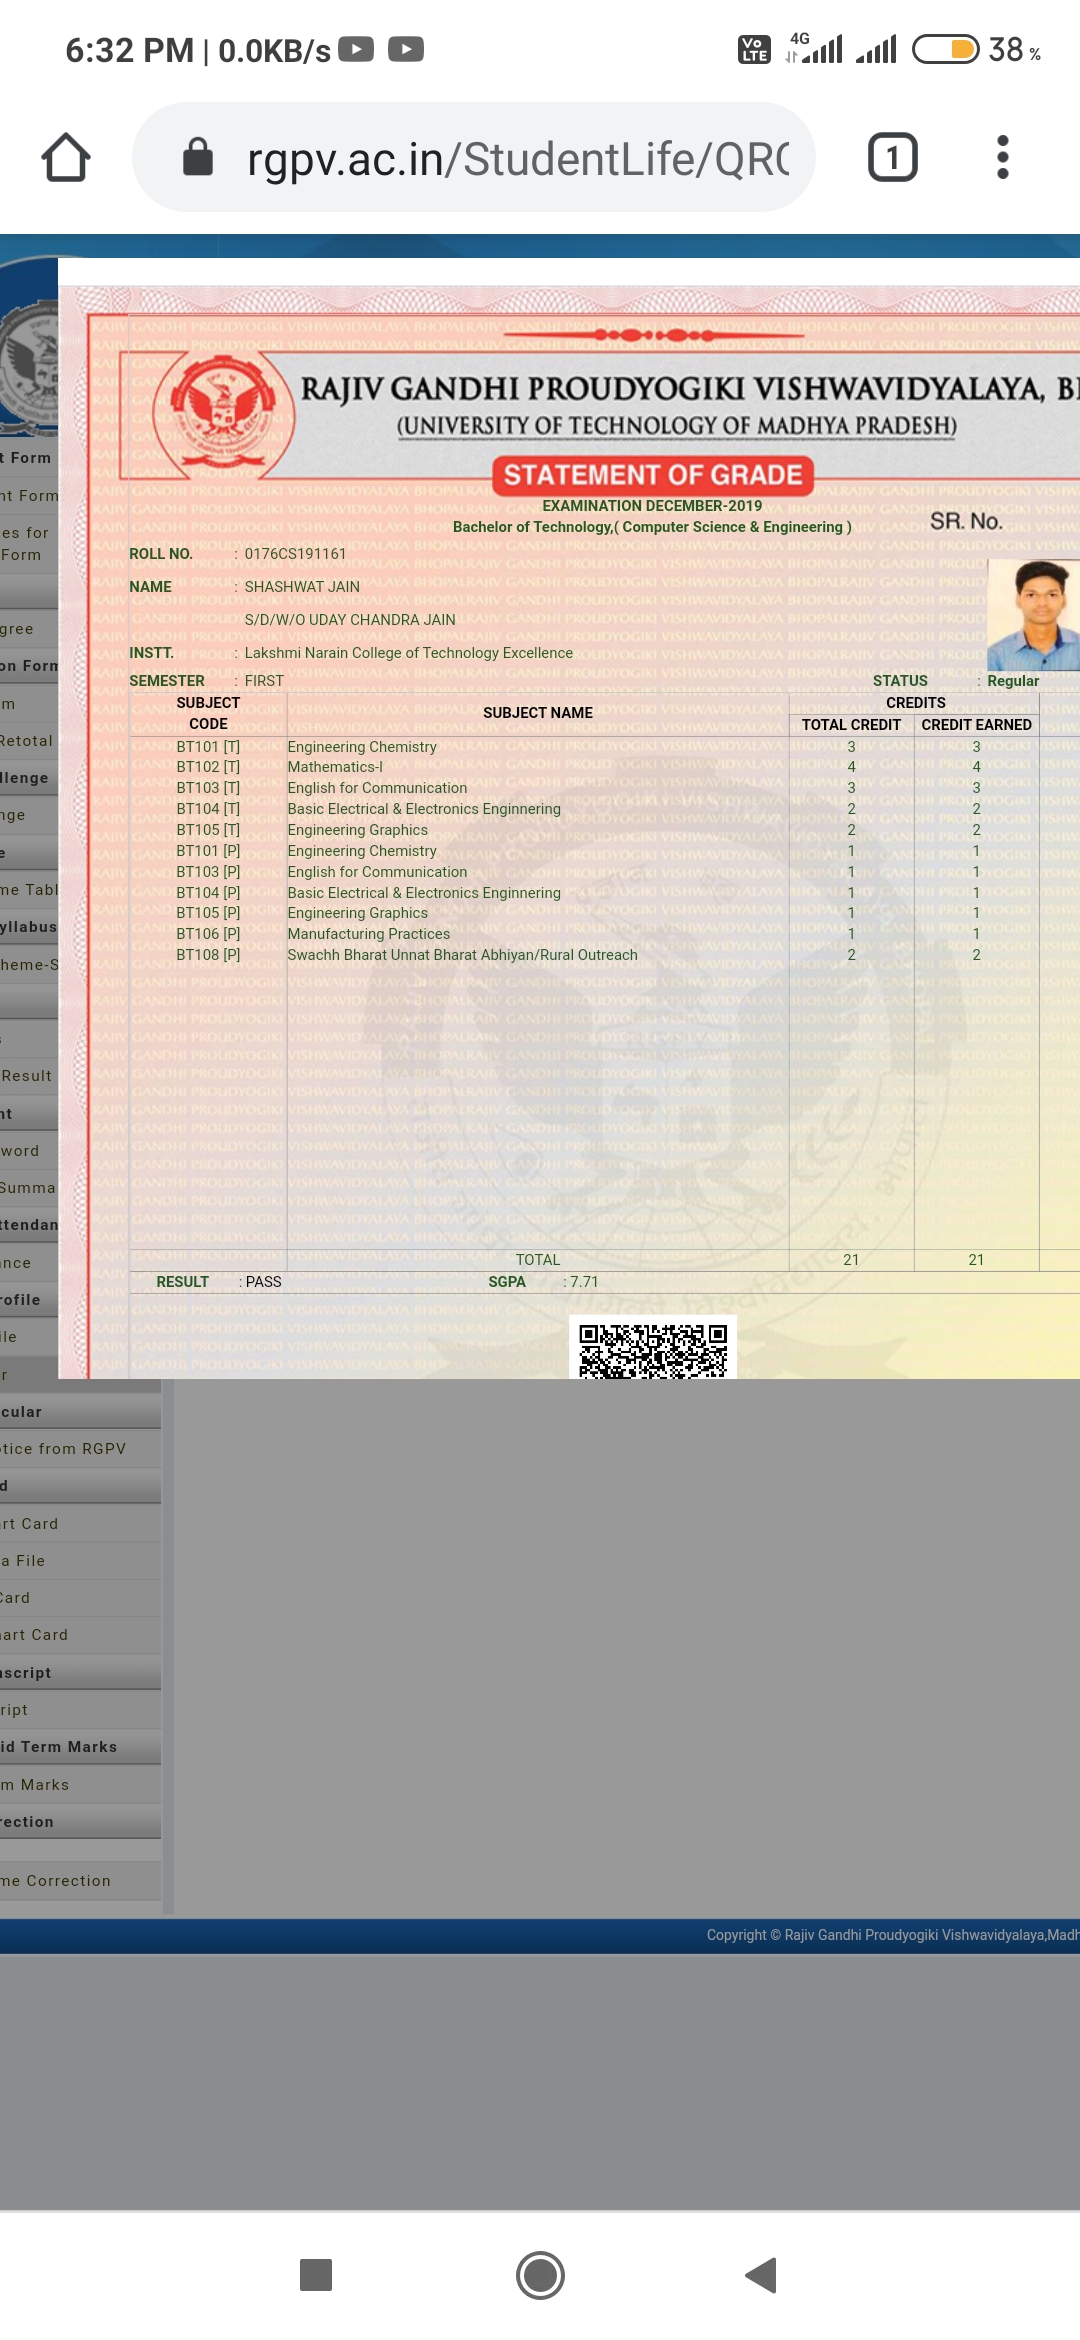
Task: Tap the padlock site security icon
Action: 198,157
